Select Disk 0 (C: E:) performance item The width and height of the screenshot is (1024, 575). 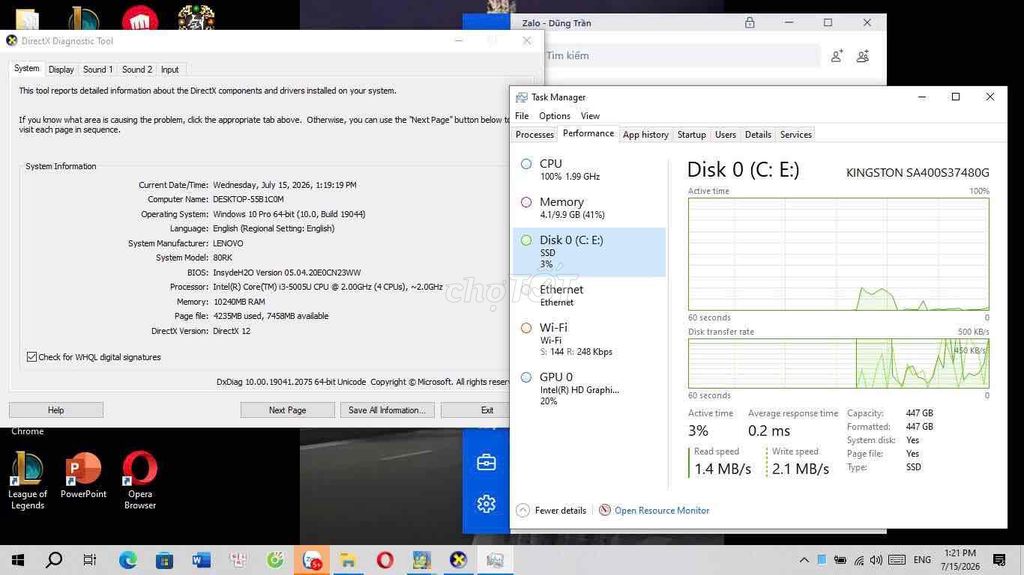pyautogui.click(x=589, y=252)
